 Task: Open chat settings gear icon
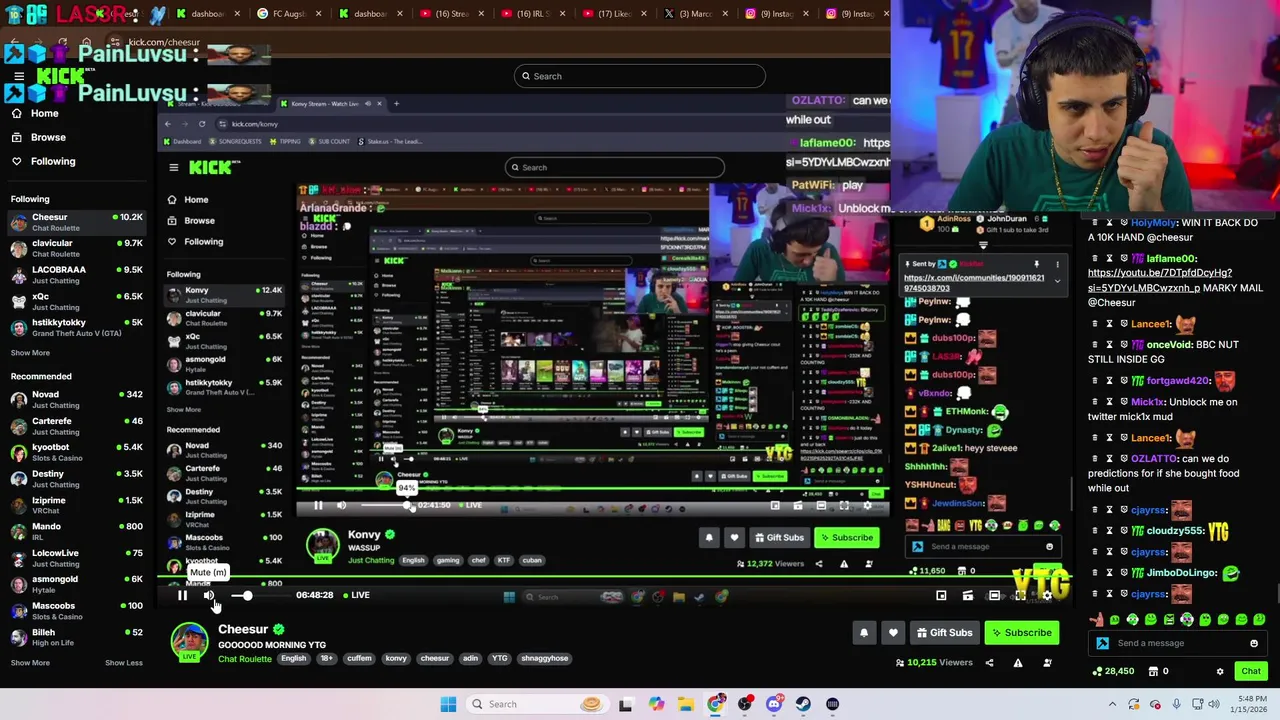1220,672
